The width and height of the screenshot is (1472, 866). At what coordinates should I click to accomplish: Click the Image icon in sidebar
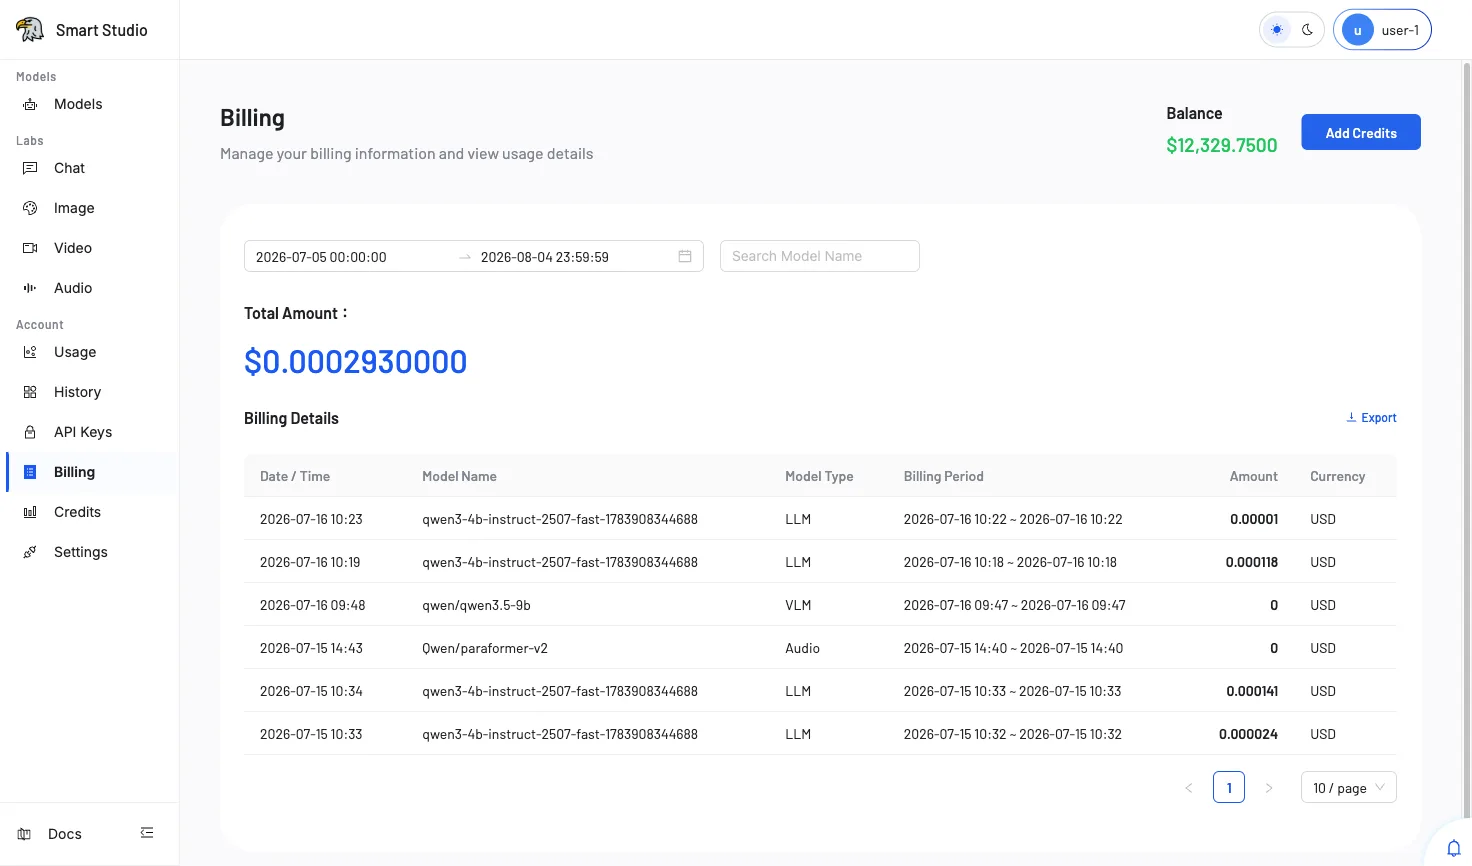click(x=30, y=208)
